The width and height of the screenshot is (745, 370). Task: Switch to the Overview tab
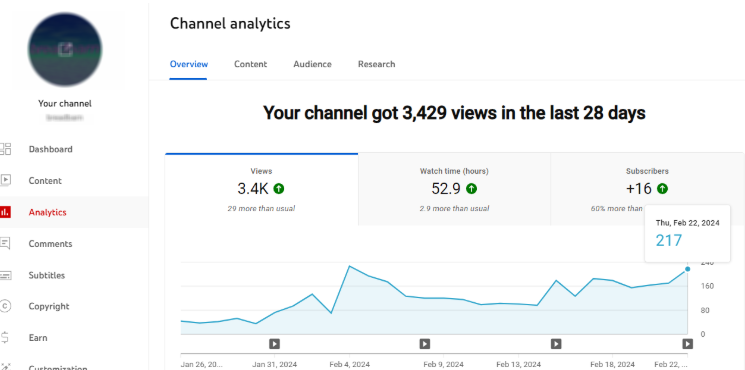click(189, 64)
